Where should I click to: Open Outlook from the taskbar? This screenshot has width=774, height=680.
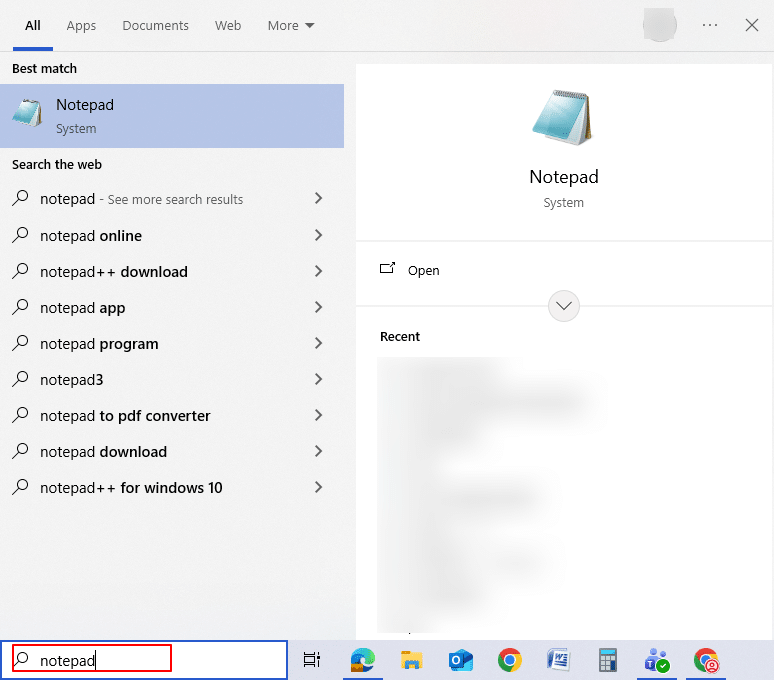[x=461, y=660]
